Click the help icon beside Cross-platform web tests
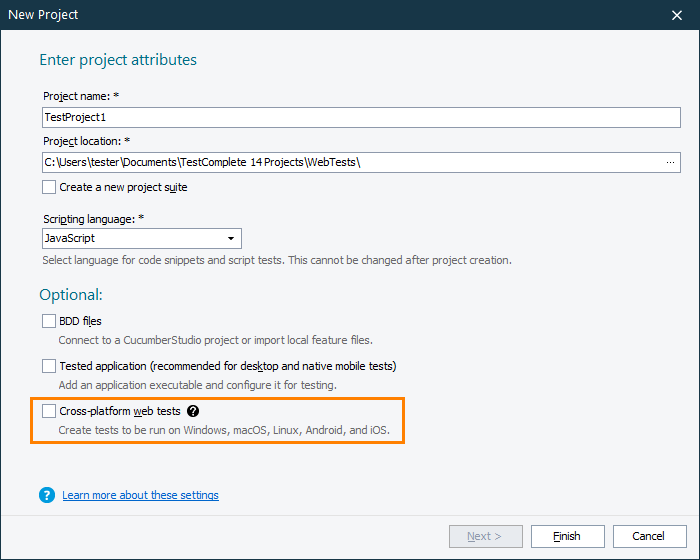The width and height of the screenshot is (700, 560). pos(193,411)
